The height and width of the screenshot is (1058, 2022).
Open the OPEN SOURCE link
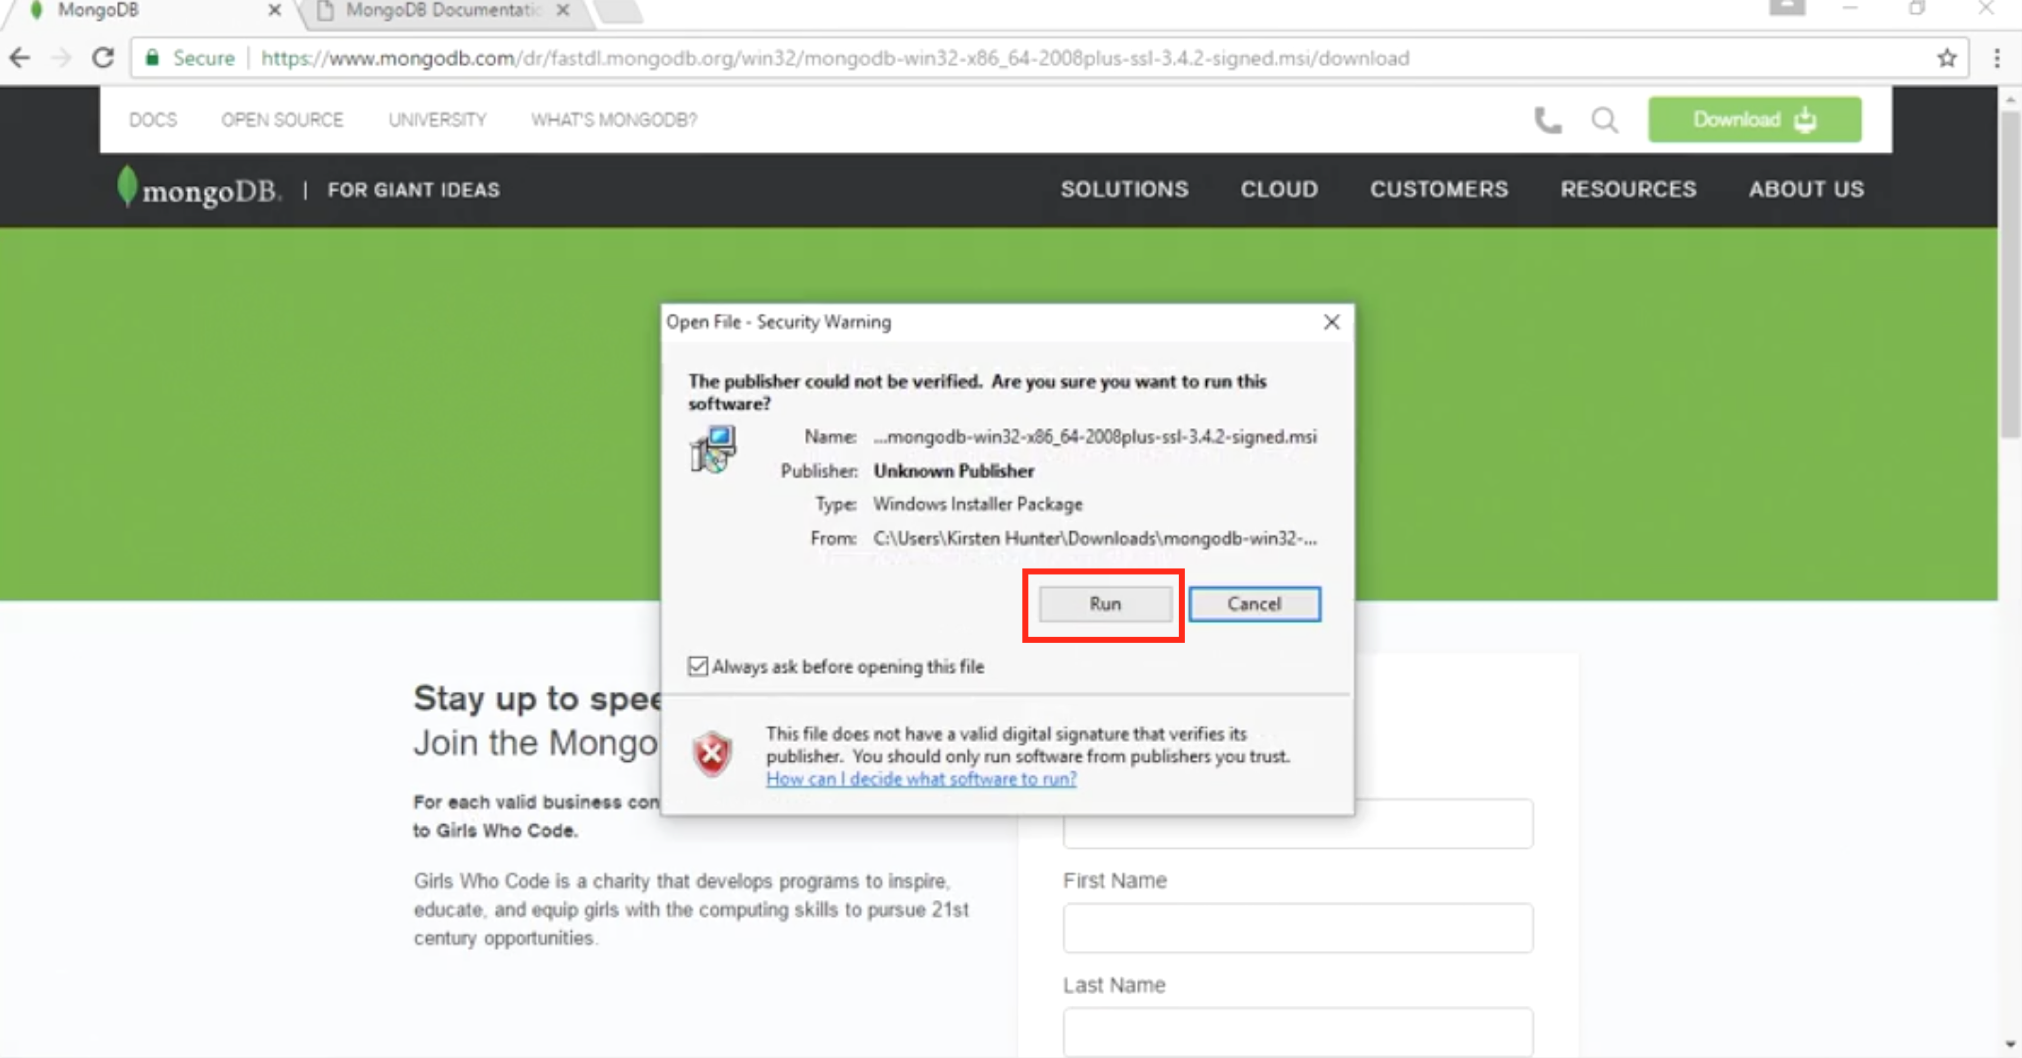coord(282,120)
